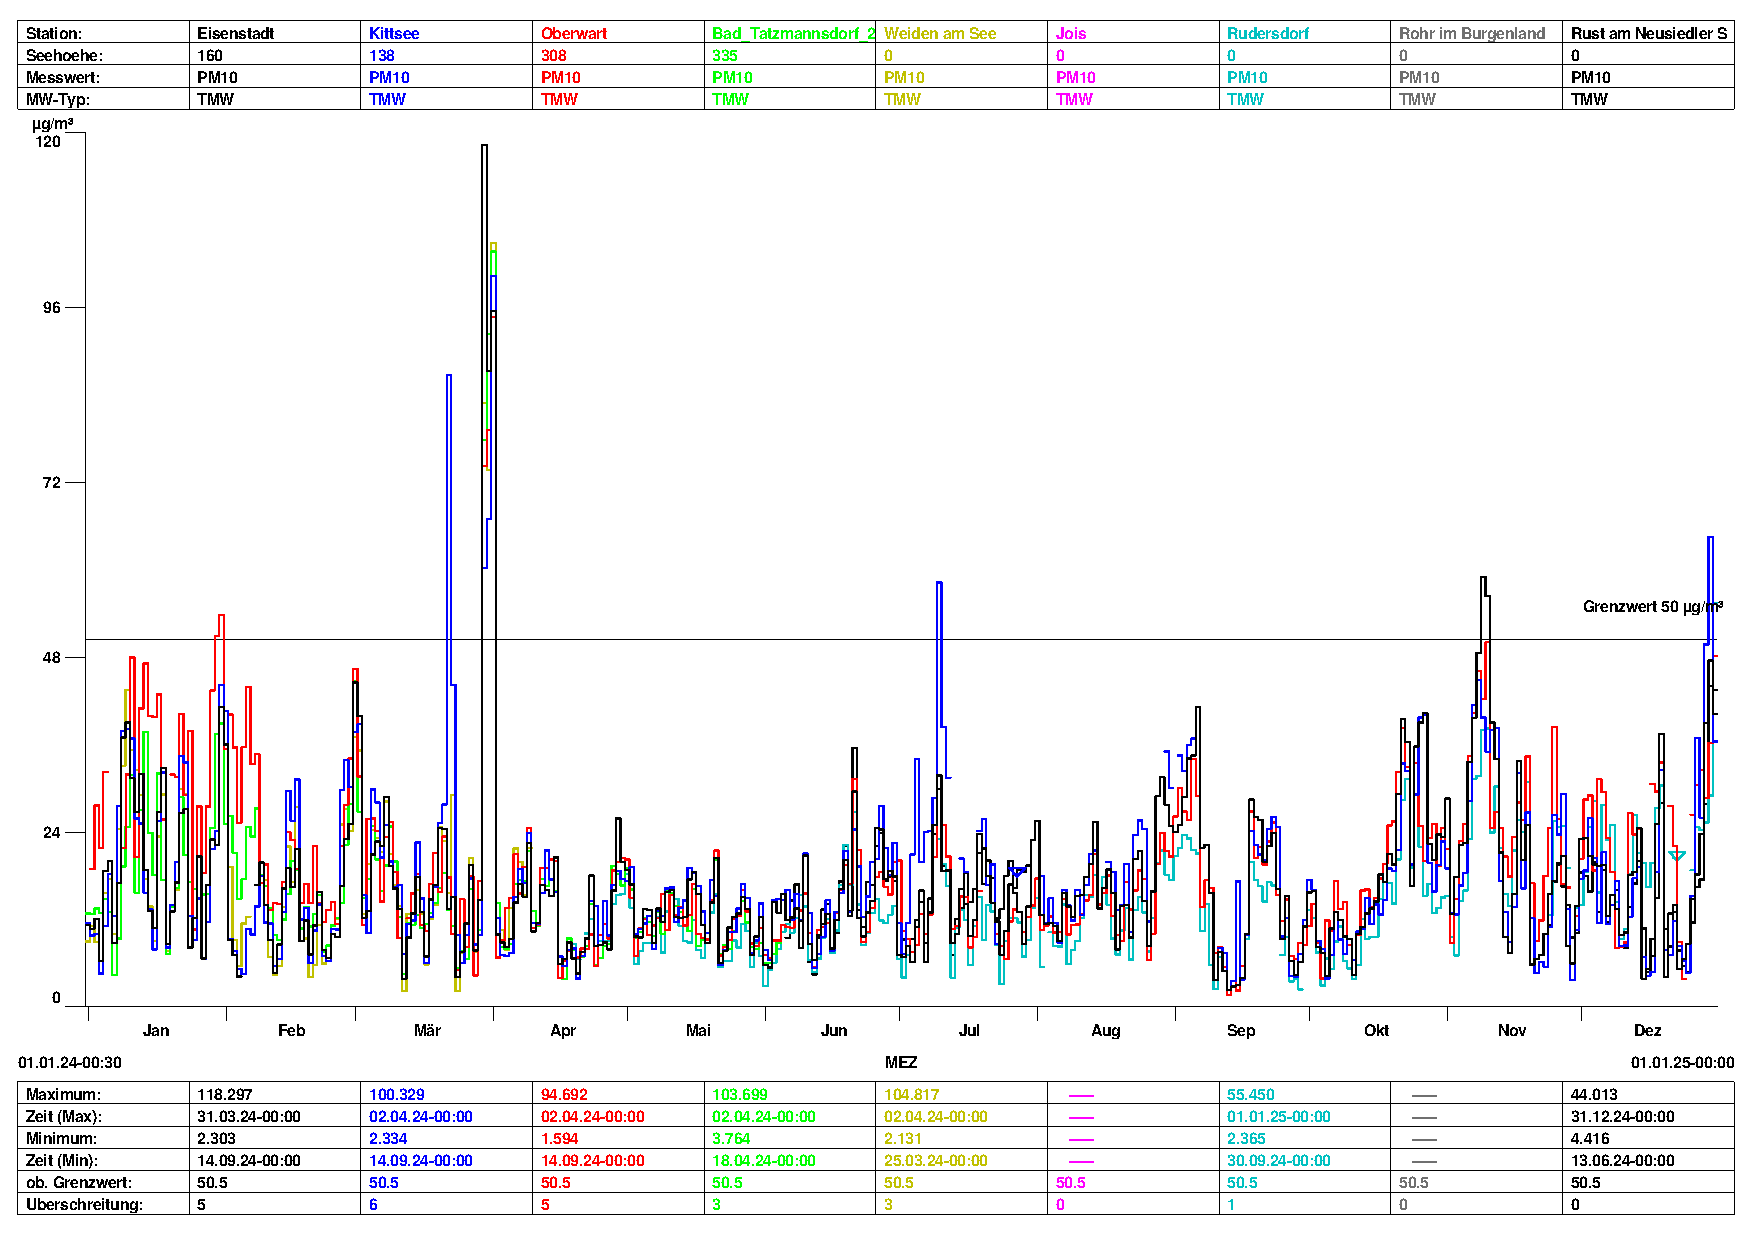
Task: Click Rust min time 13.06.24-00:00
Action: (1623, 1160)
